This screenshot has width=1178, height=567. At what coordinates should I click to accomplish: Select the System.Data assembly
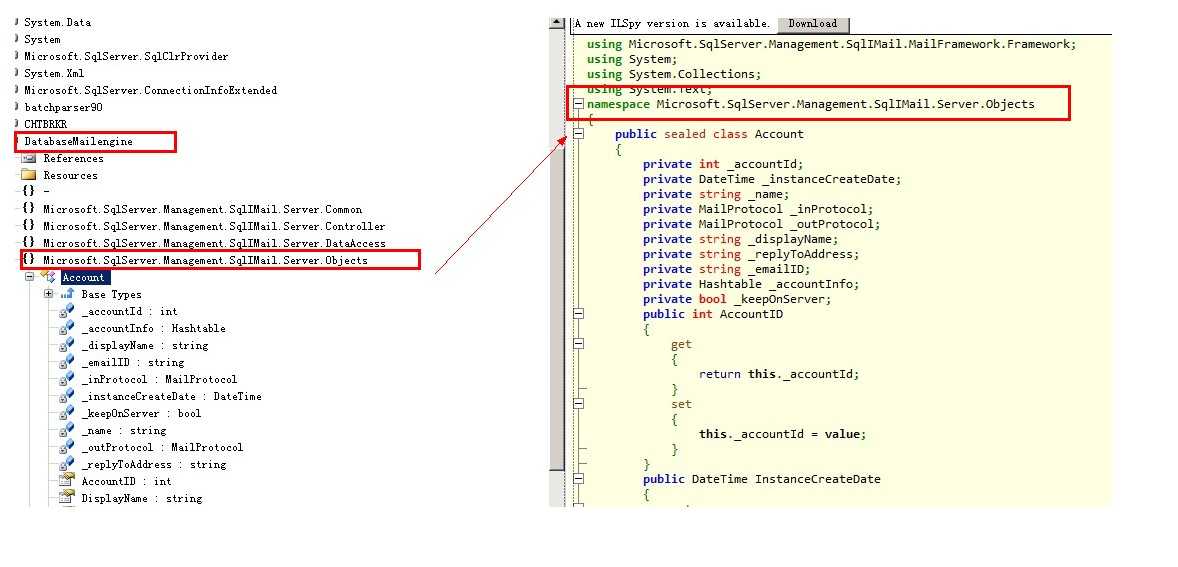(x=57, y=23)
